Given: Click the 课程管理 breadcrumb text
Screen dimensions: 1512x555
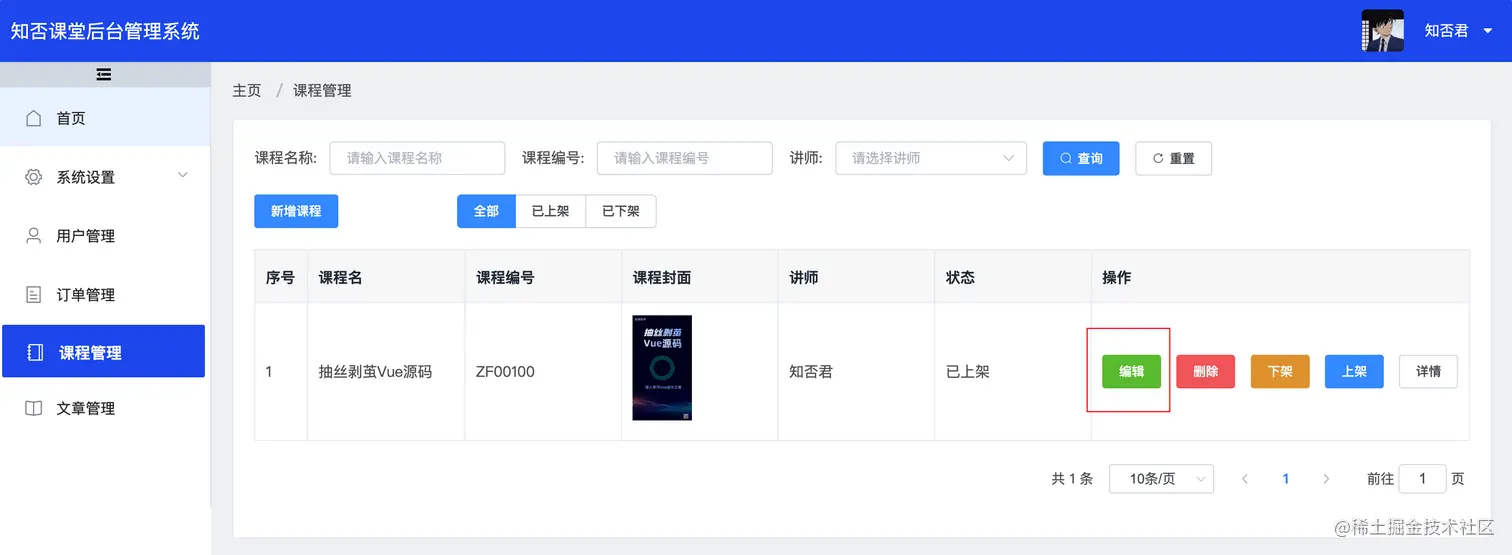Looking at the screenshot, I should (322, 90).
